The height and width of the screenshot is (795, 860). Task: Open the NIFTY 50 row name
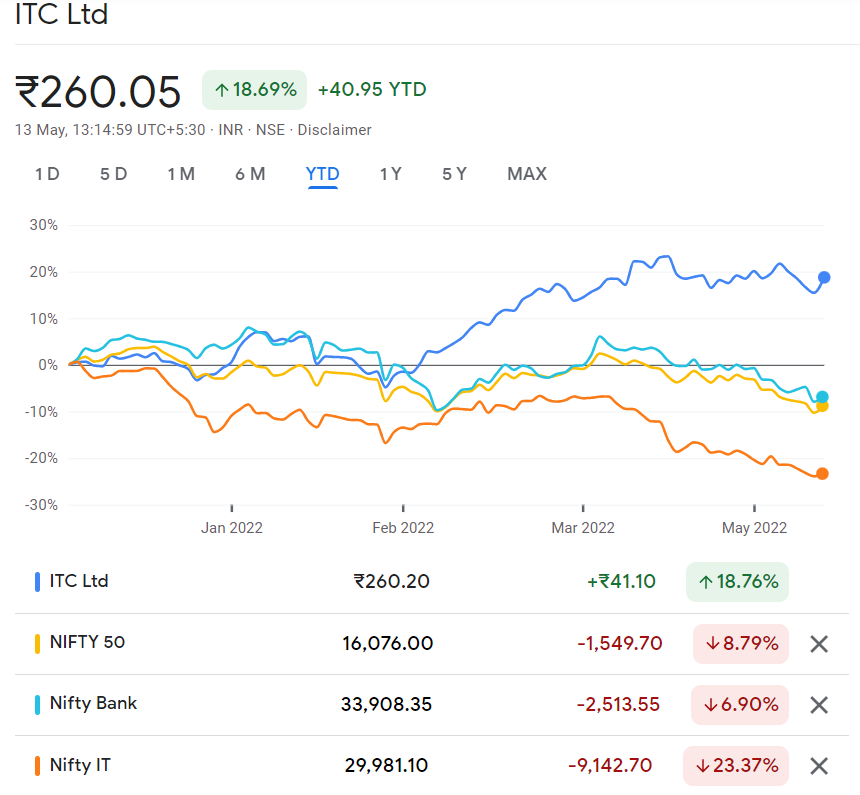[x=87, y=642]
